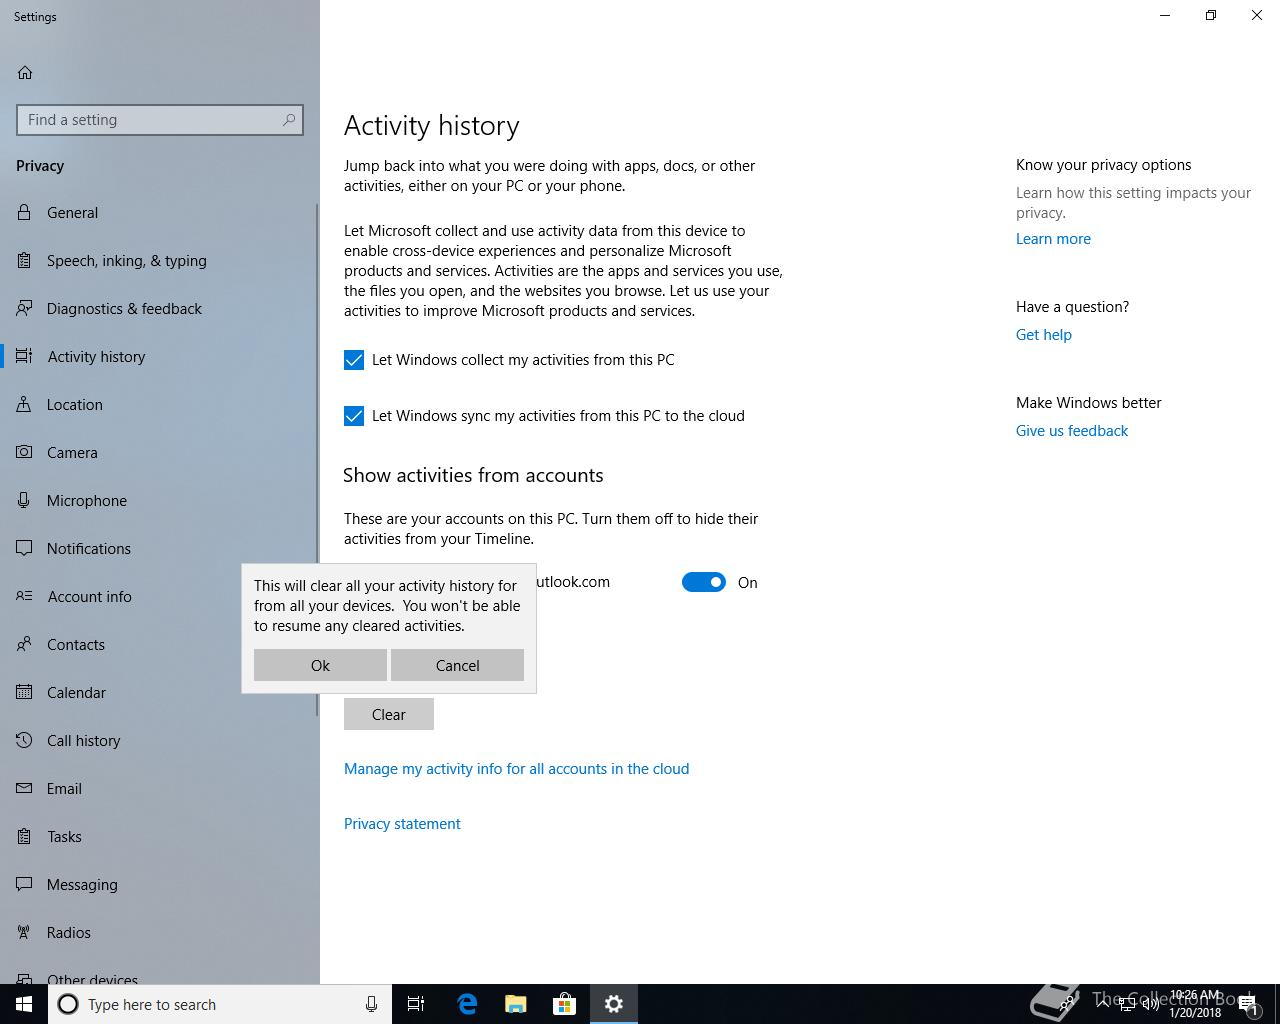The height and width of the screenshot is (1024, 1280).
Task: Click the Speech, inking, & typing clipboard icon
Action: click(x=24, y=260)
